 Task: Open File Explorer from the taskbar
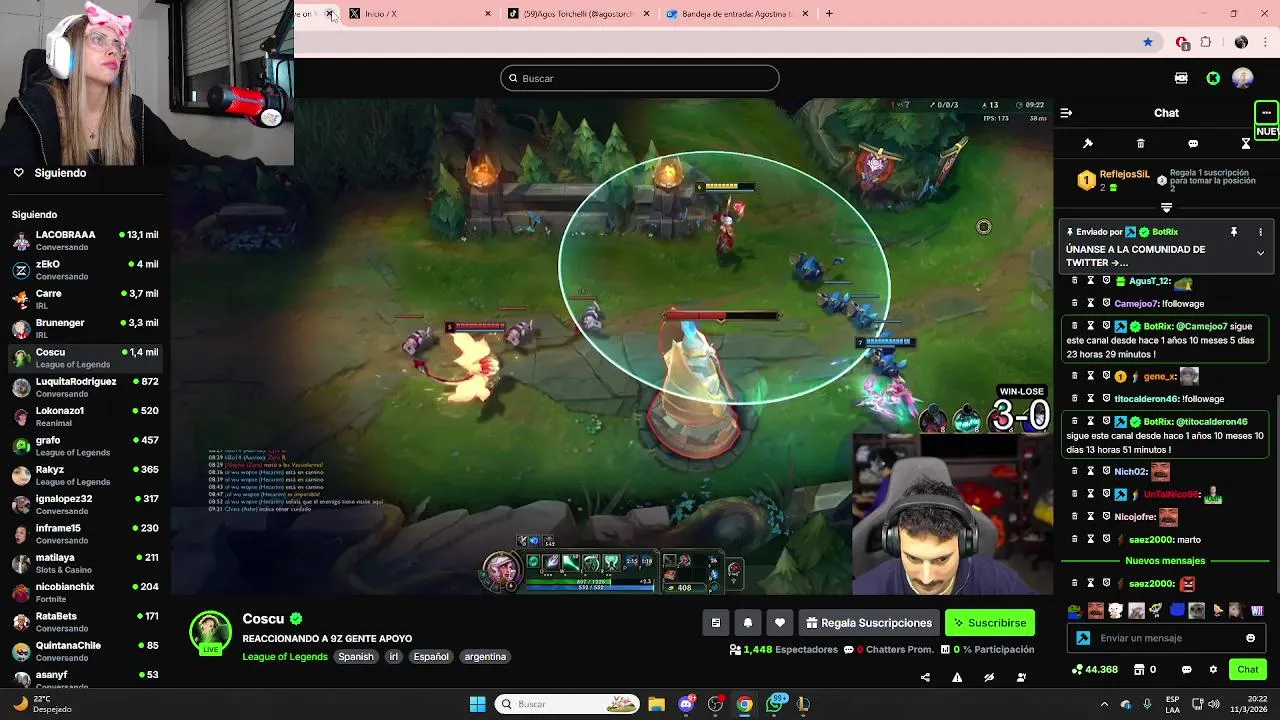tap(656, 704)
